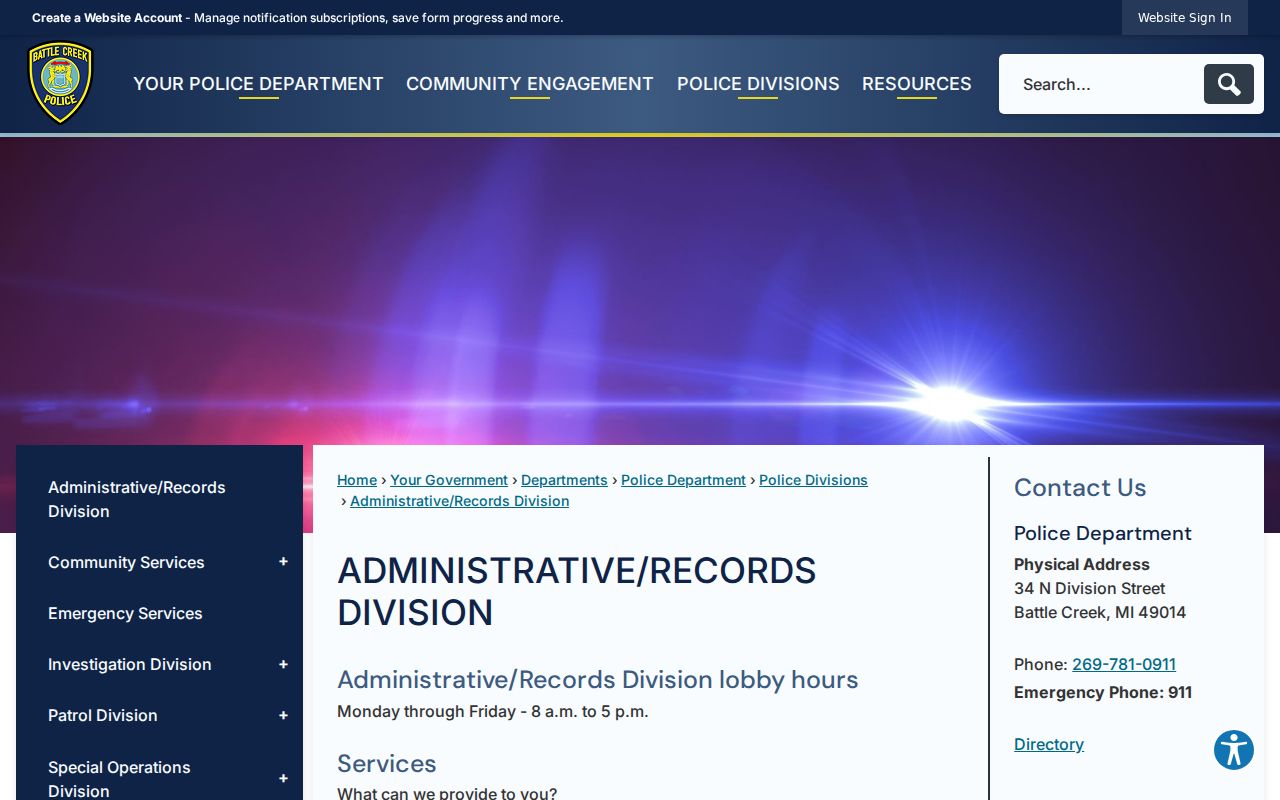The image size is (1280, 800).
Task: Expand the Investigation Division submenu
Action: [x=283, y=664]
